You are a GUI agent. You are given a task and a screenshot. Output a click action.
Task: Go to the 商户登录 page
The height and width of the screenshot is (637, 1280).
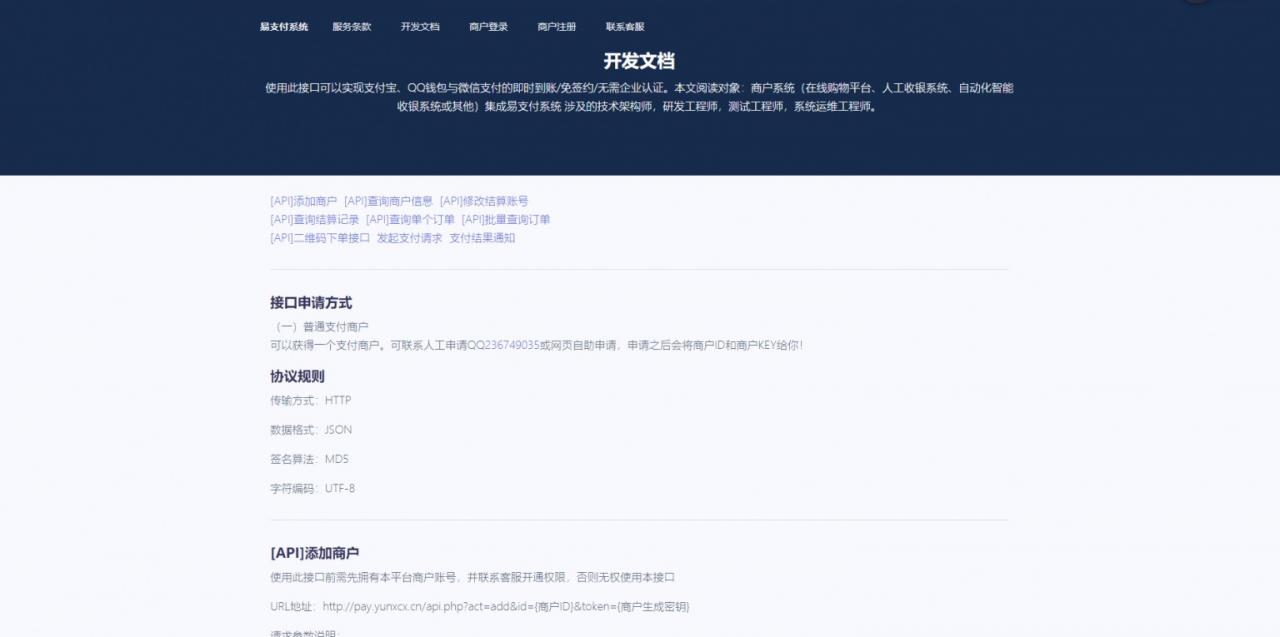pos(488,27)
